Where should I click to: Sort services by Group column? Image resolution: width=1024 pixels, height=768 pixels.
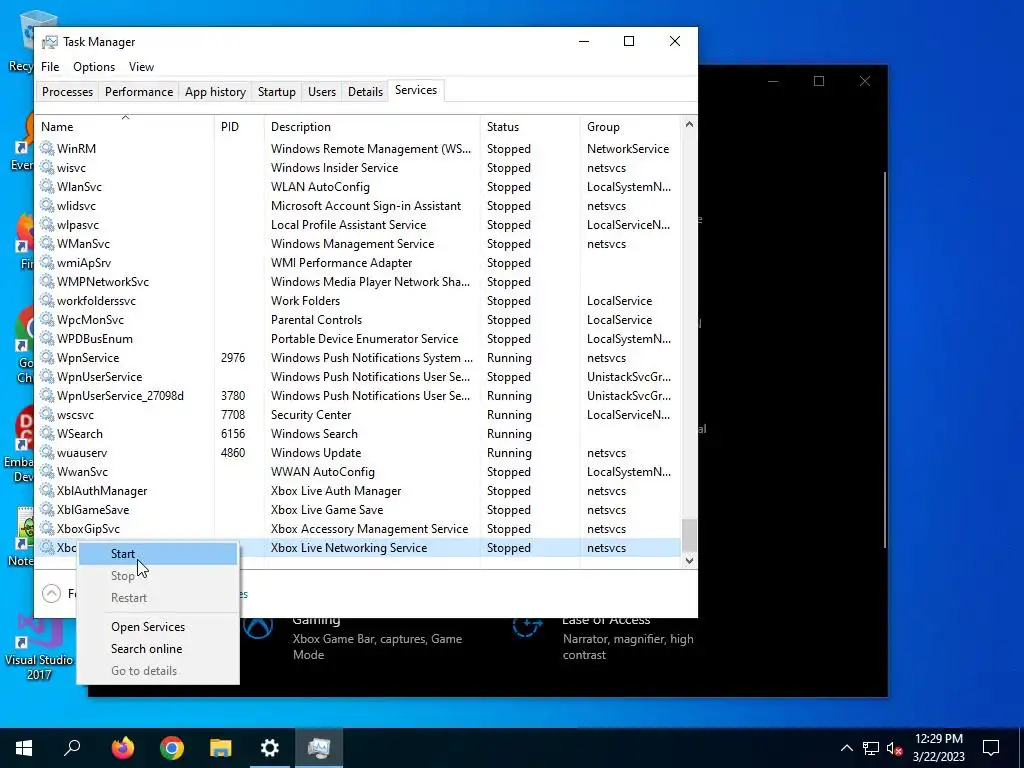630,127
